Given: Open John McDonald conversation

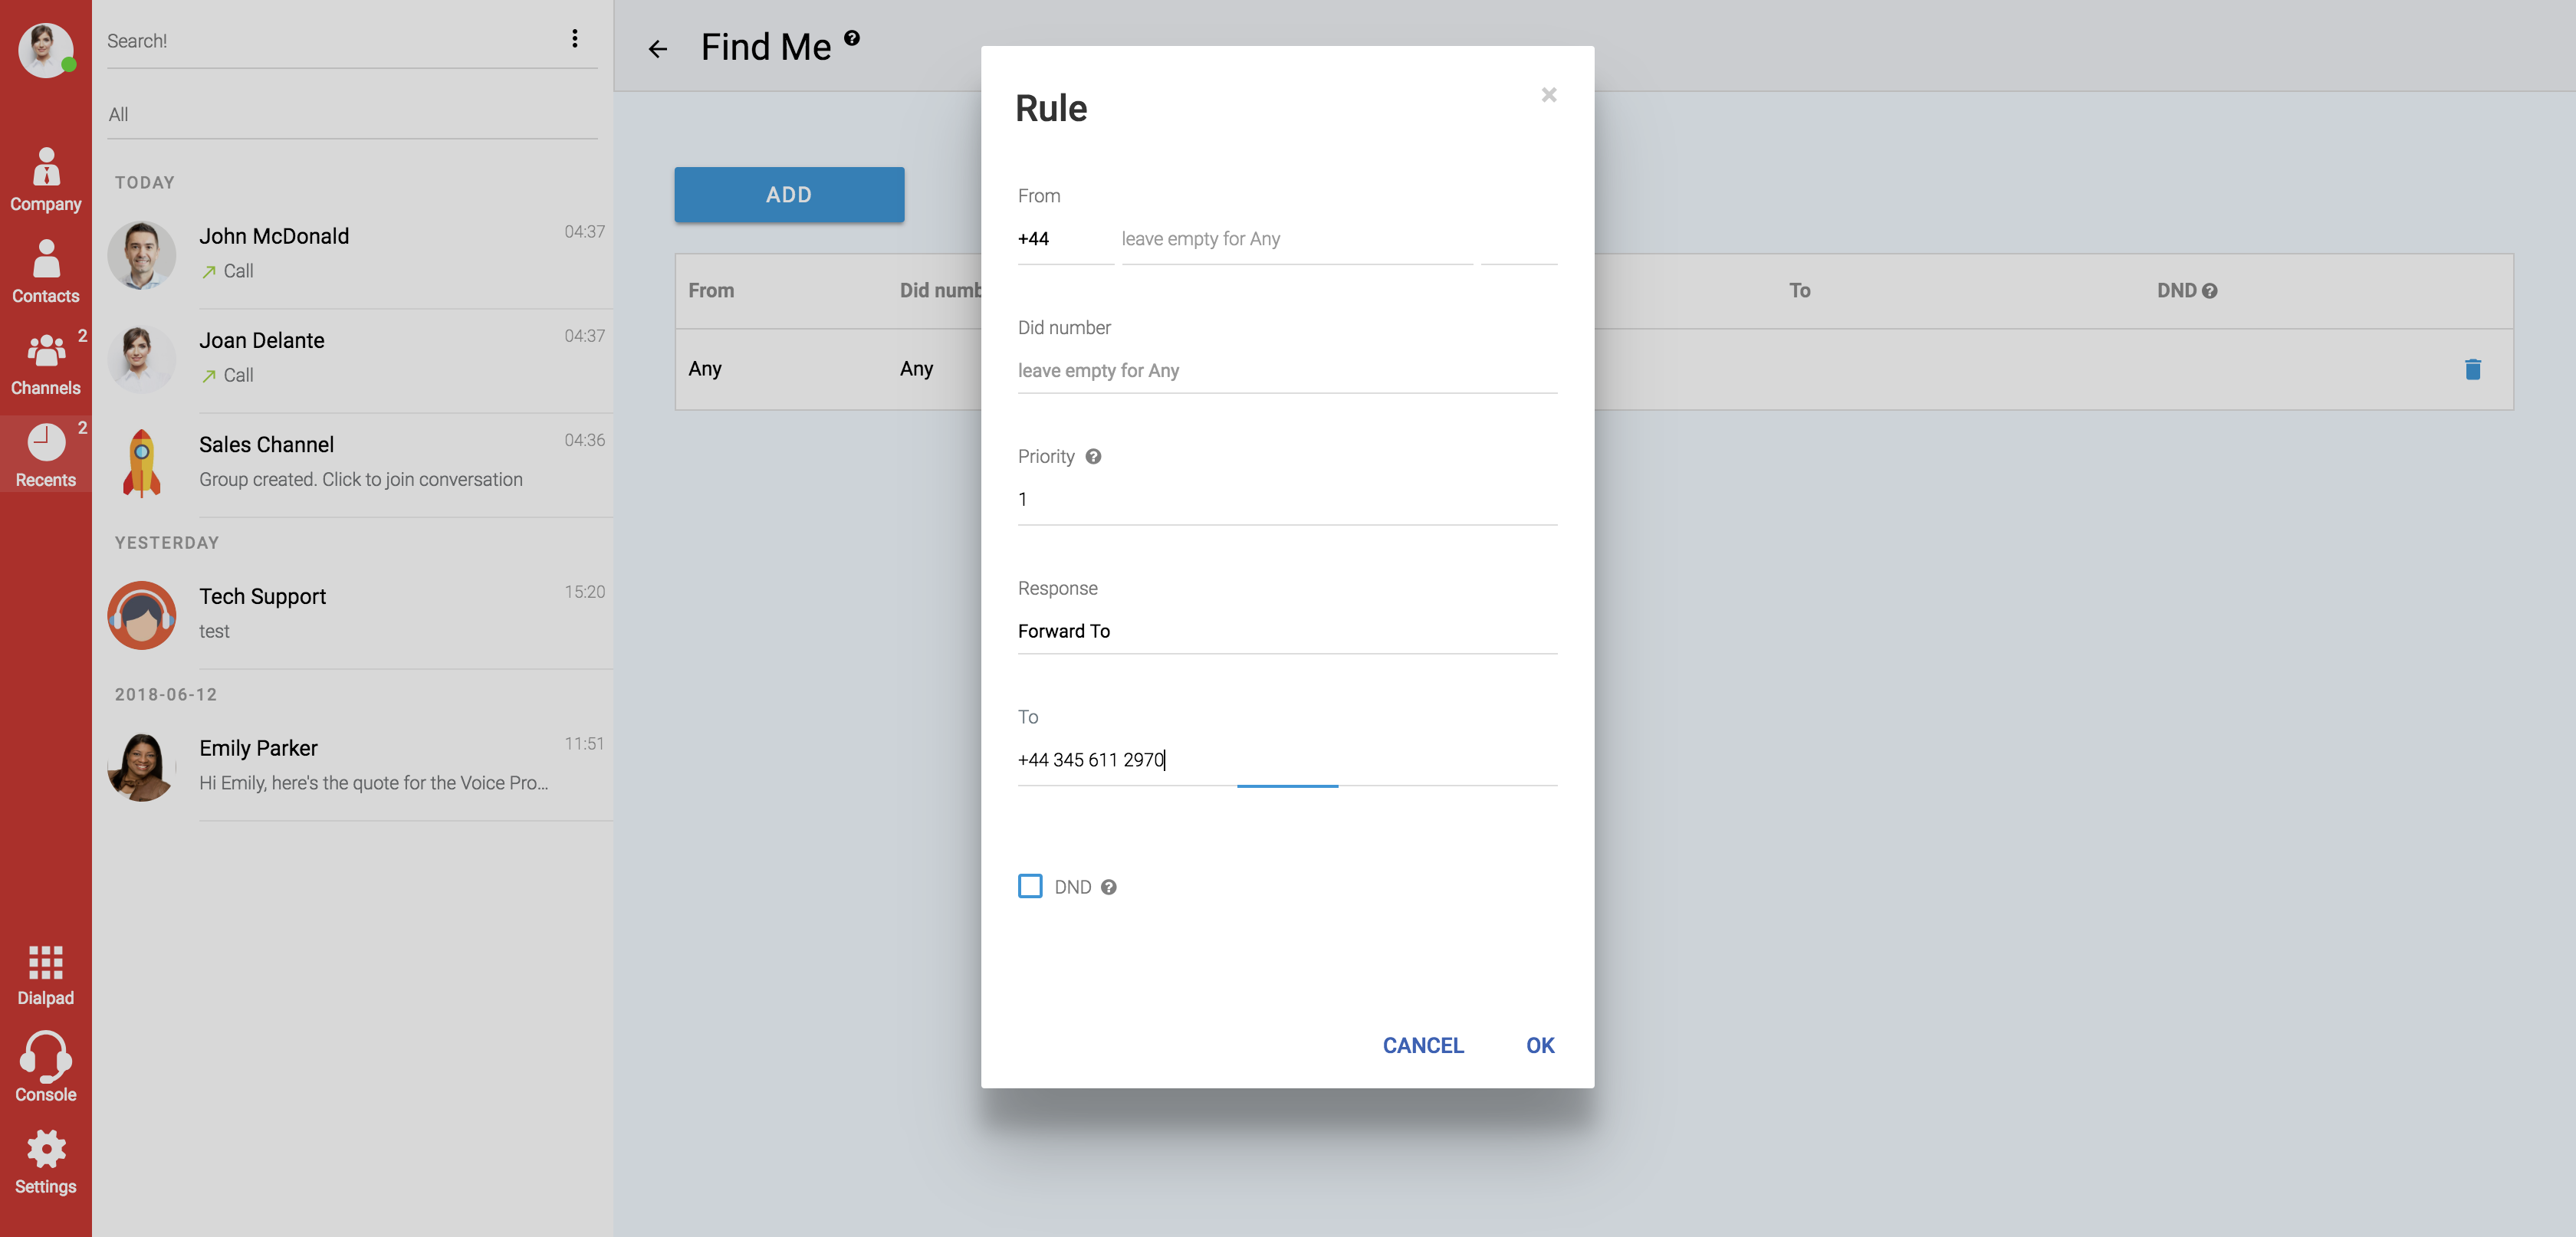Looking at the screenshot, I should (x=355, y=254).
